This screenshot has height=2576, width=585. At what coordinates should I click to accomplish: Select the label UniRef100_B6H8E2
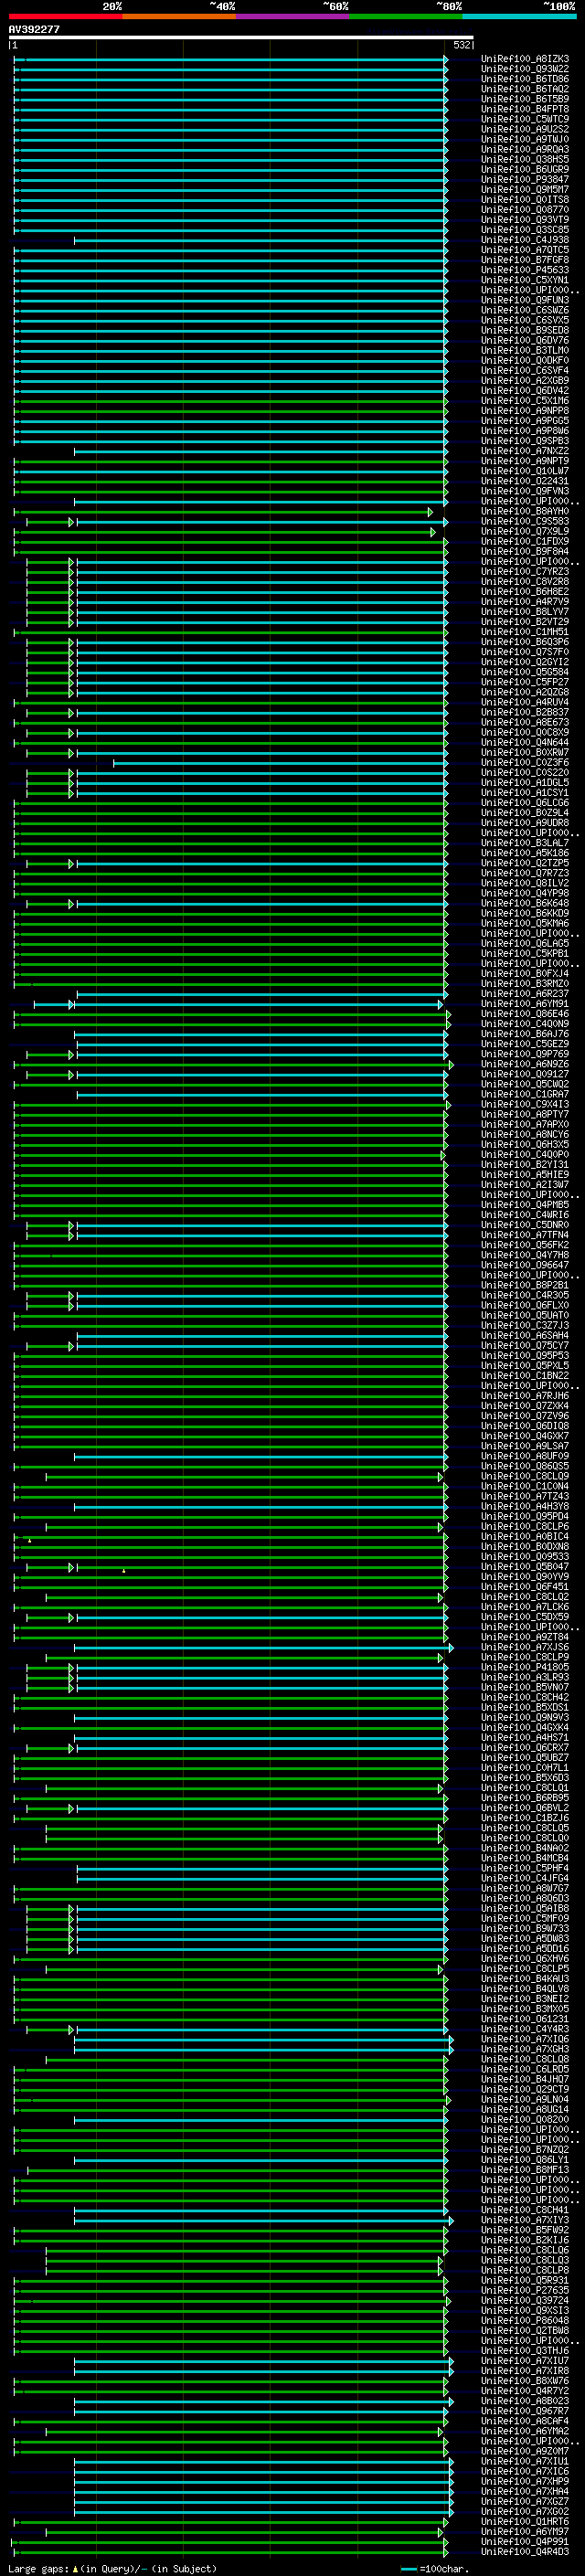[525, 592]
